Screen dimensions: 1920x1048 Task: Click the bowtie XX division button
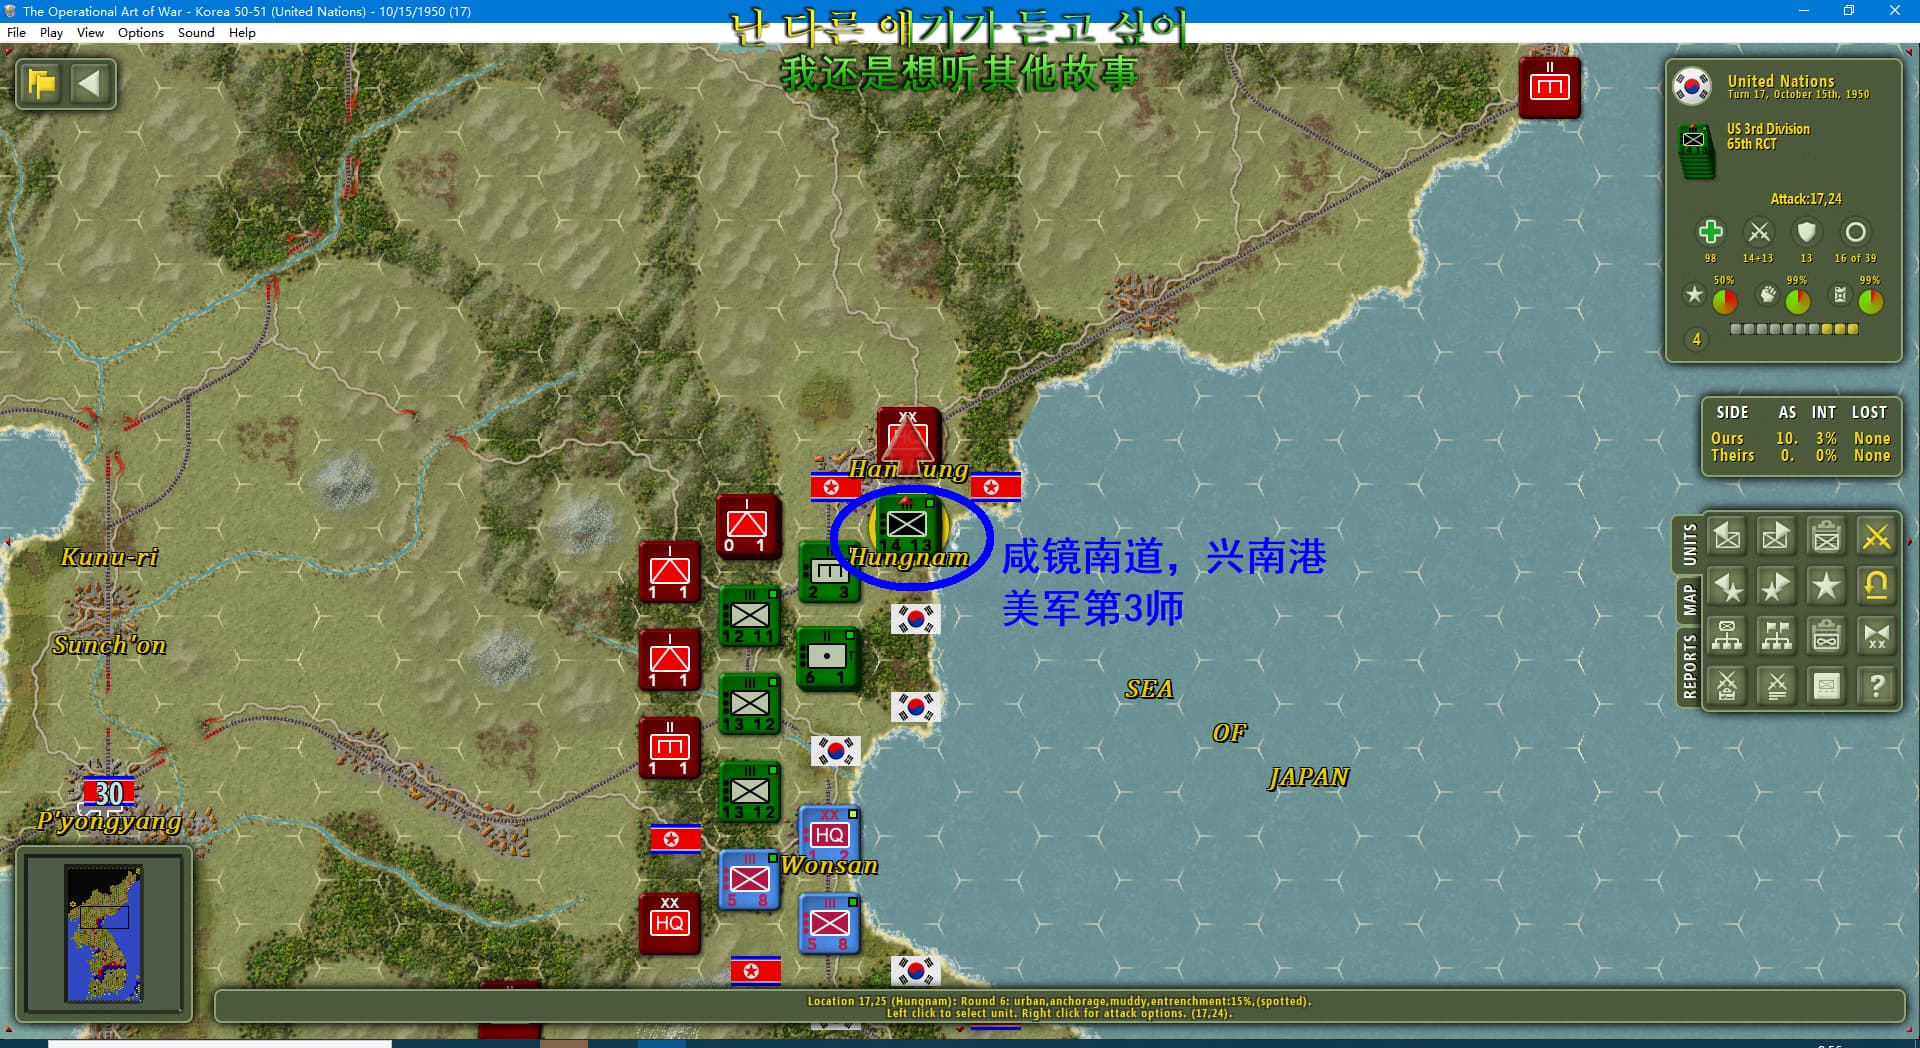tap(1877, 636)
